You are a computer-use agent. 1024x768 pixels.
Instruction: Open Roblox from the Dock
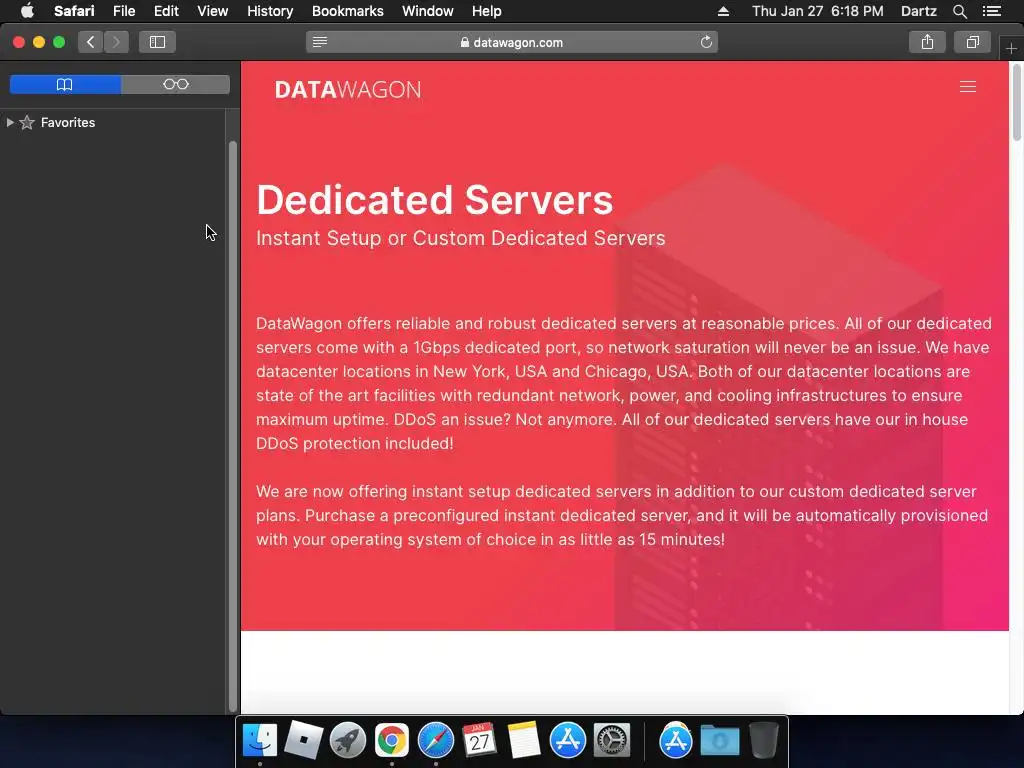click(304, 740)
